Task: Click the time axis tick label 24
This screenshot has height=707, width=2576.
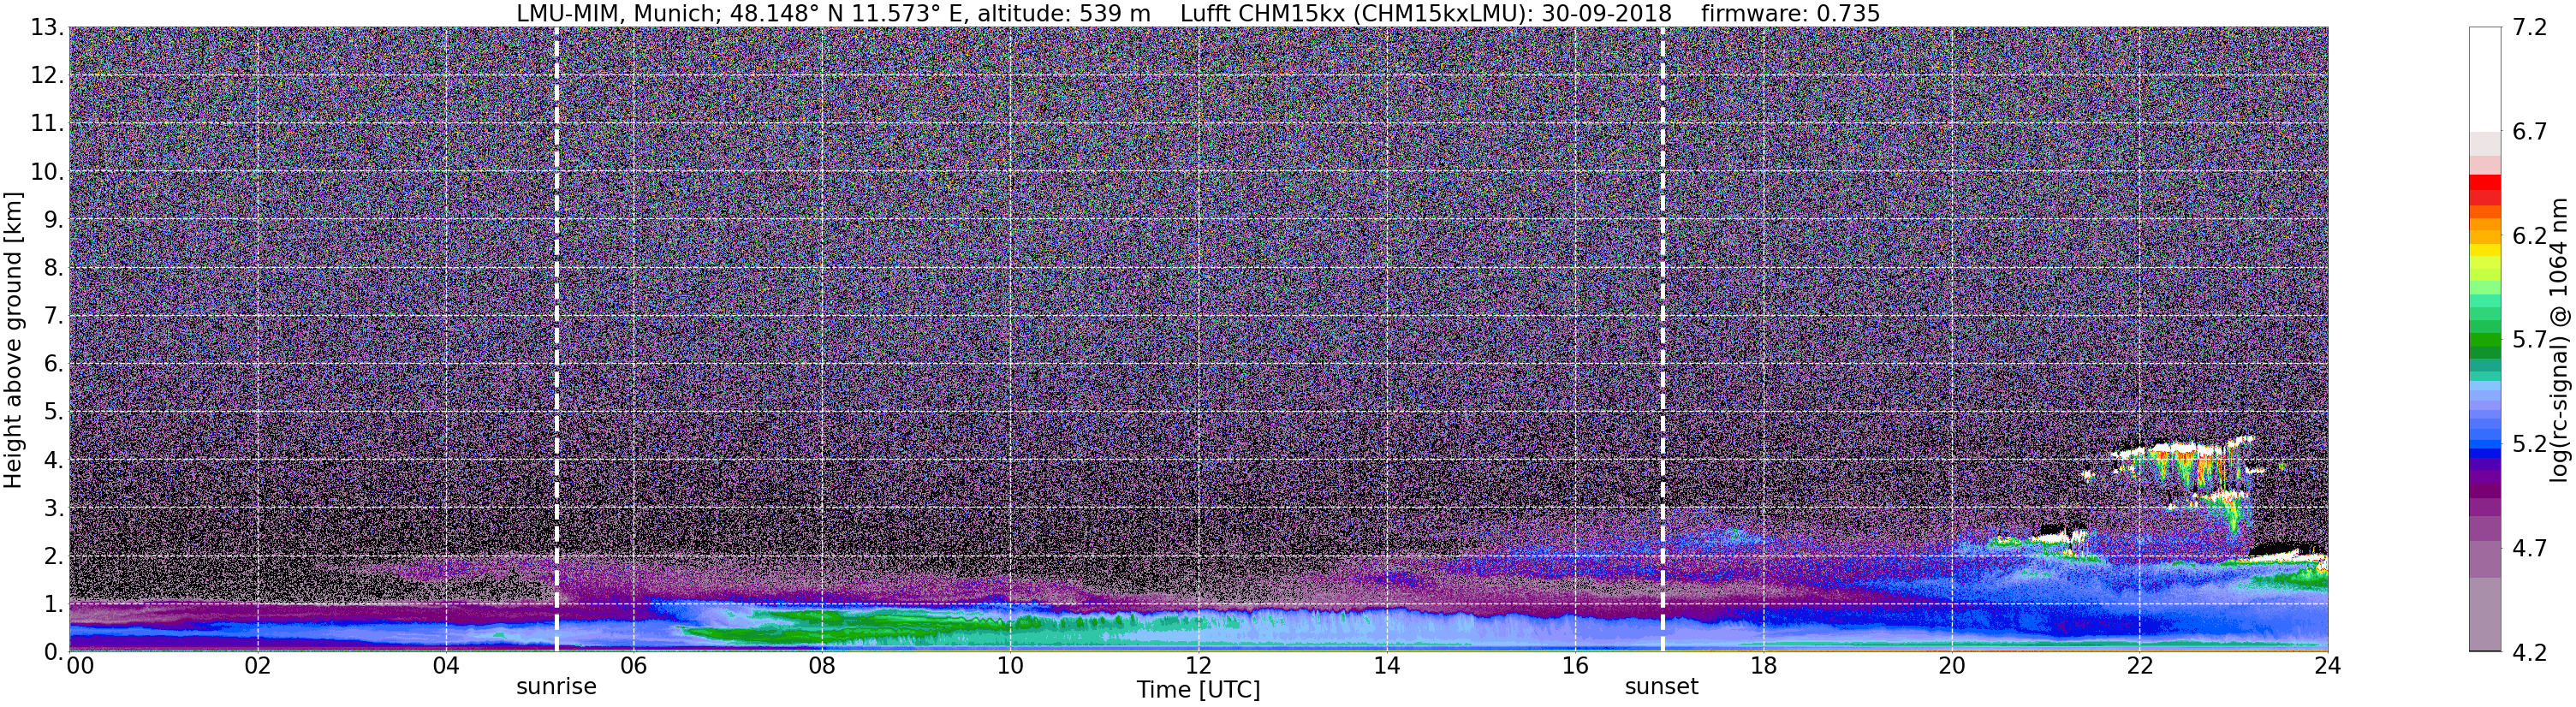Action: [x=2327, y=666]
